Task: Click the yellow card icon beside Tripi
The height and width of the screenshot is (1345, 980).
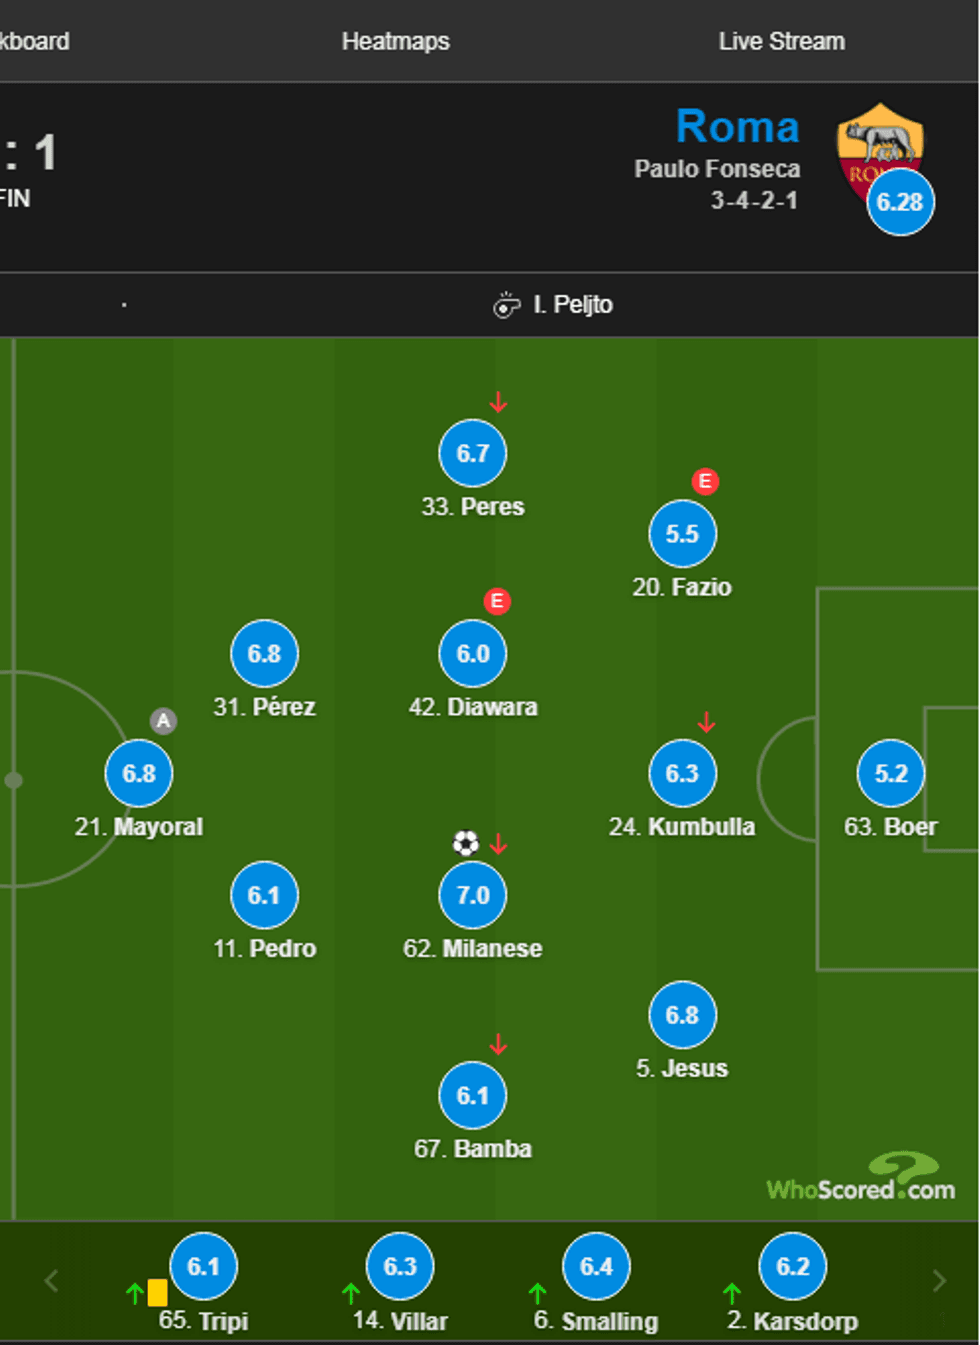Action: [157, 1293]
